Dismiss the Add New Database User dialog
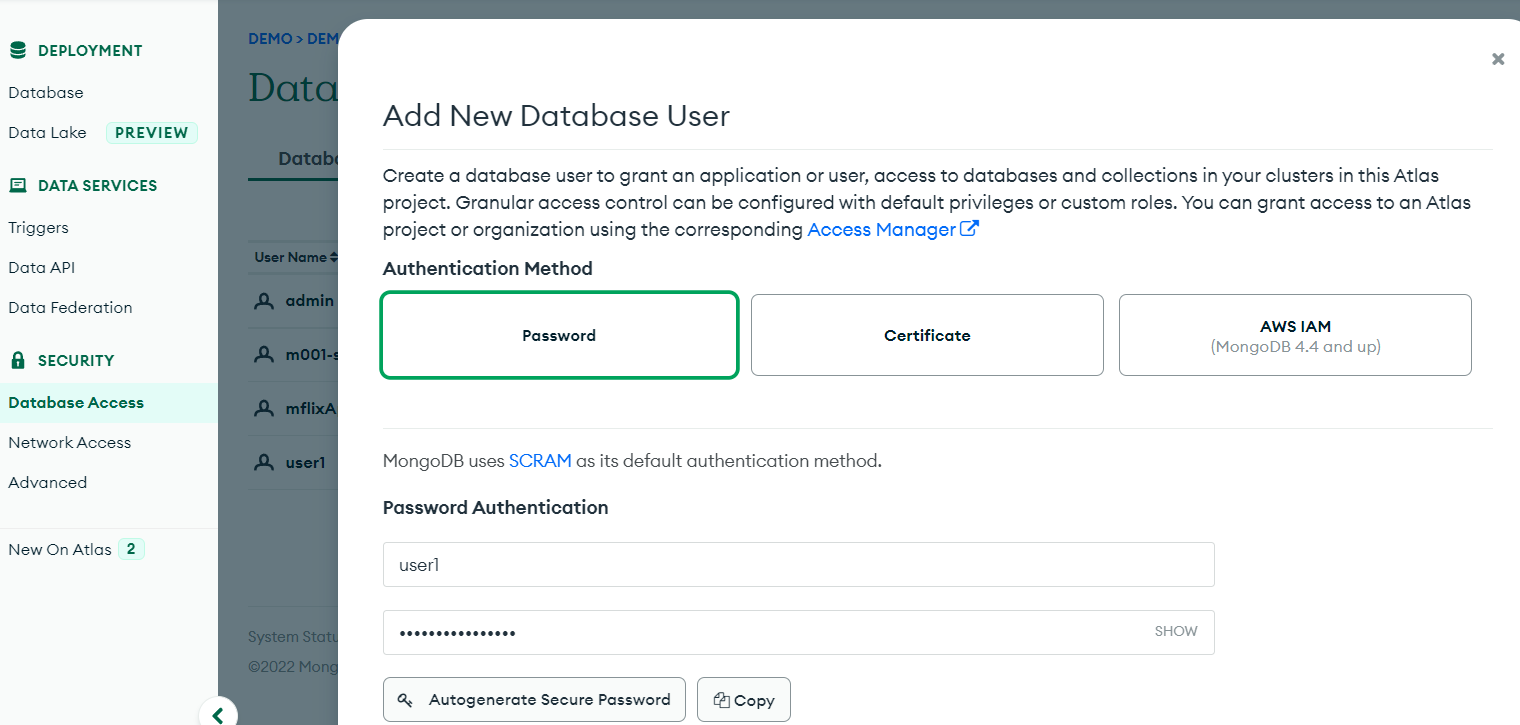The width and height of the screenshot is (1520, 725). [1498, 59]
